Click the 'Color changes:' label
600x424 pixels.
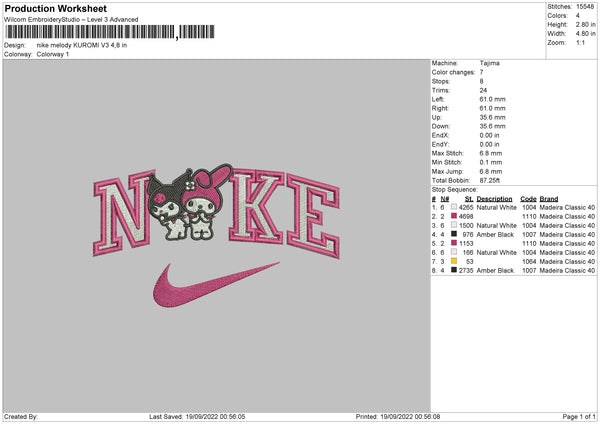click(x=453, y=72)
